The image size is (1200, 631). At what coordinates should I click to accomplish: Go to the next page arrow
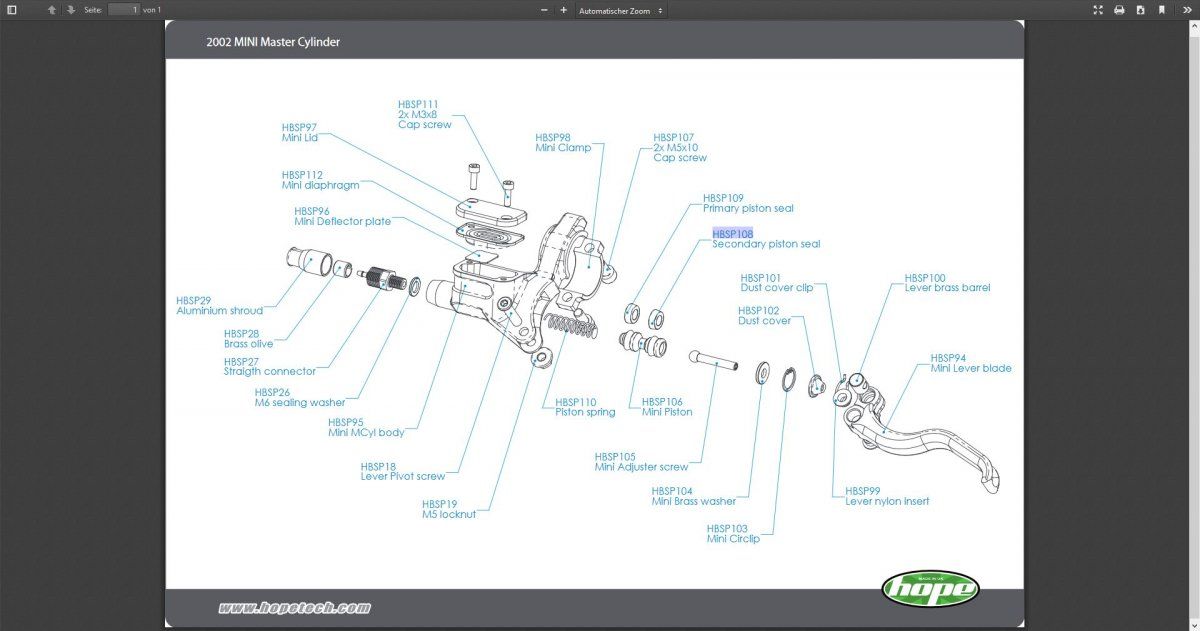click(71, 10)
